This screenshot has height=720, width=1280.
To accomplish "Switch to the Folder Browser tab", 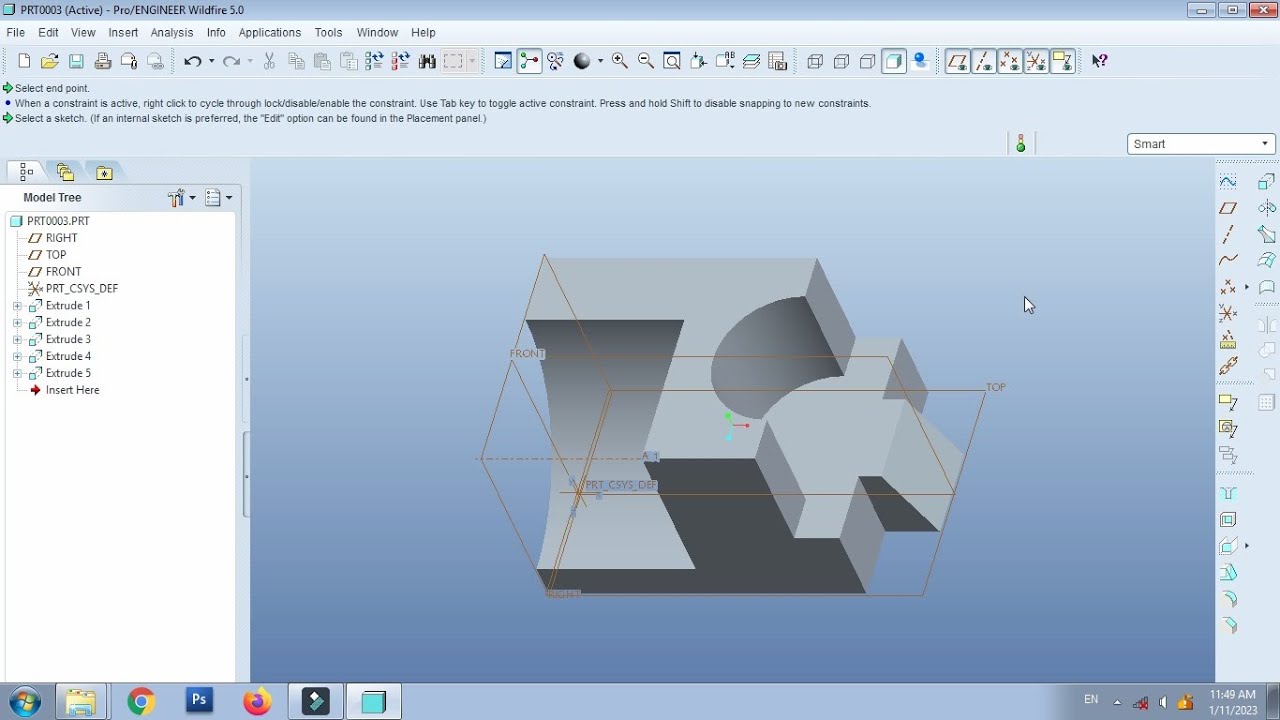I will click(x=66, y=172).
